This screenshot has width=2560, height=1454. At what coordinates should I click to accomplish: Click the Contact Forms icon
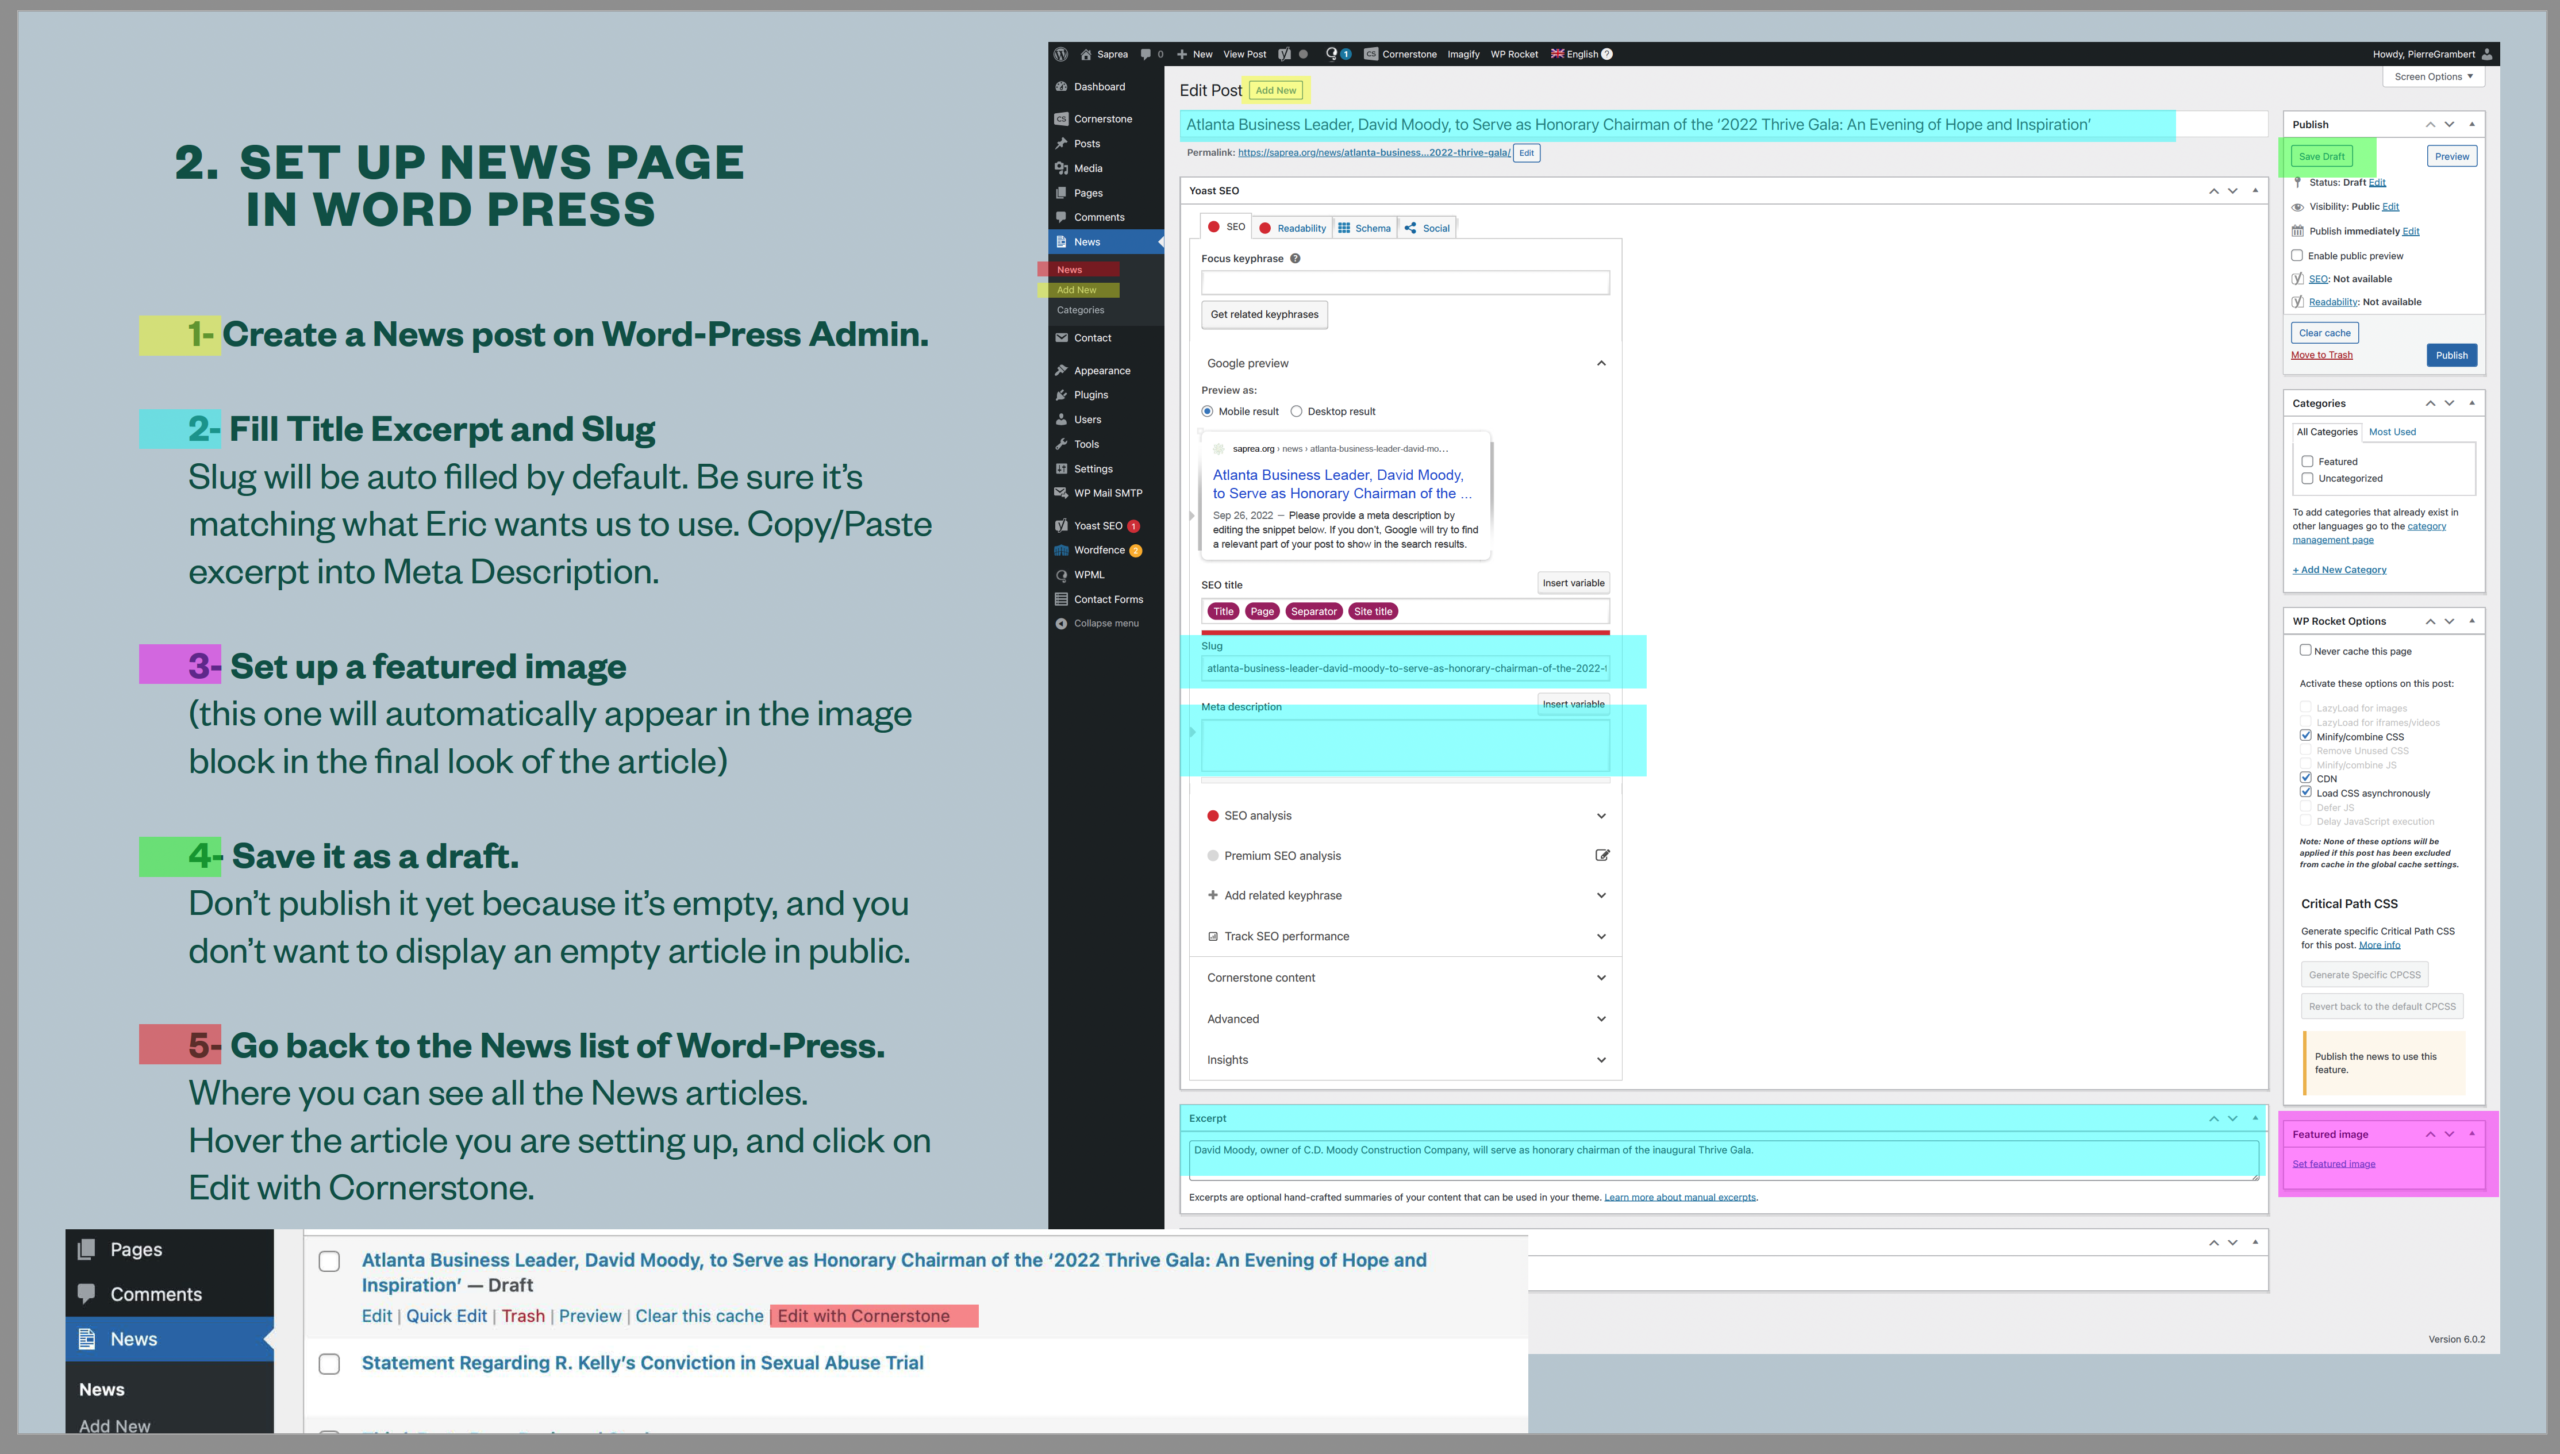tap(1061, 599)
